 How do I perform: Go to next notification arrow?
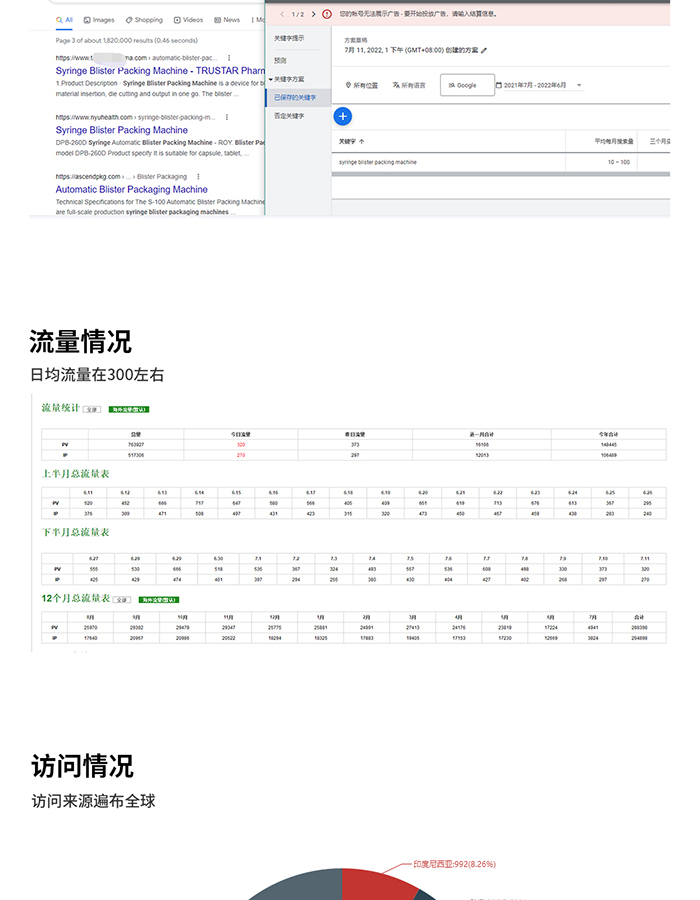pos(313,14)
